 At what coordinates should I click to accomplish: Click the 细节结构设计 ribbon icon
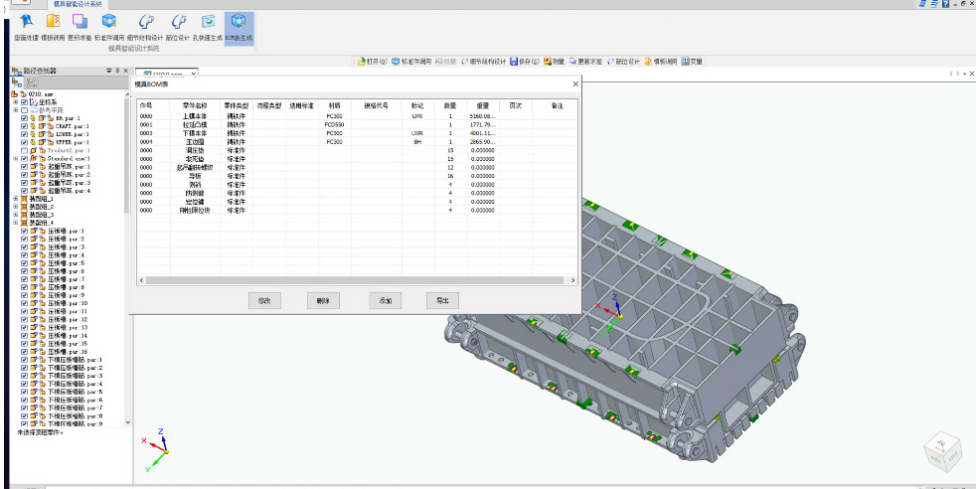click(x=146, y=22)
